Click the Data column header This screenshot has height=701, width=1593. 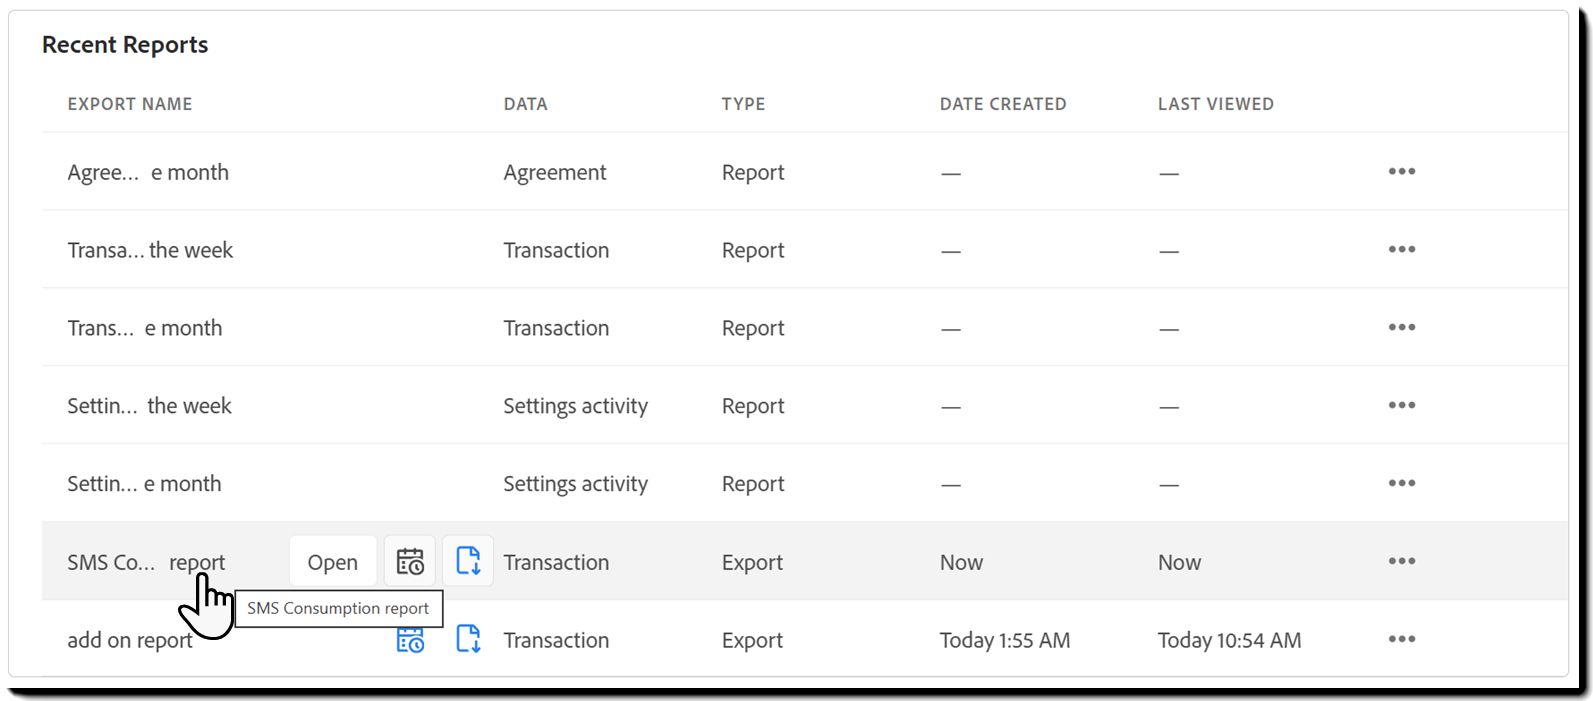pyautogui.click(x=525, y=104)
